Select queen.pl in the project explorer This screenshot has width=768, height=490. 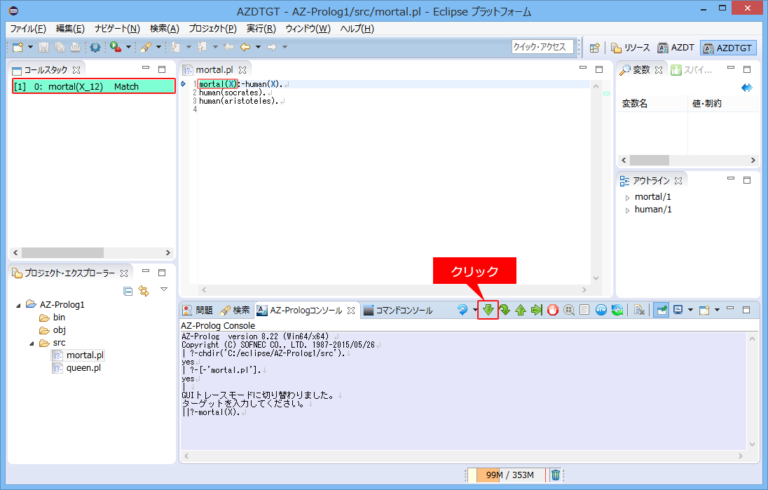click(82, 368)
